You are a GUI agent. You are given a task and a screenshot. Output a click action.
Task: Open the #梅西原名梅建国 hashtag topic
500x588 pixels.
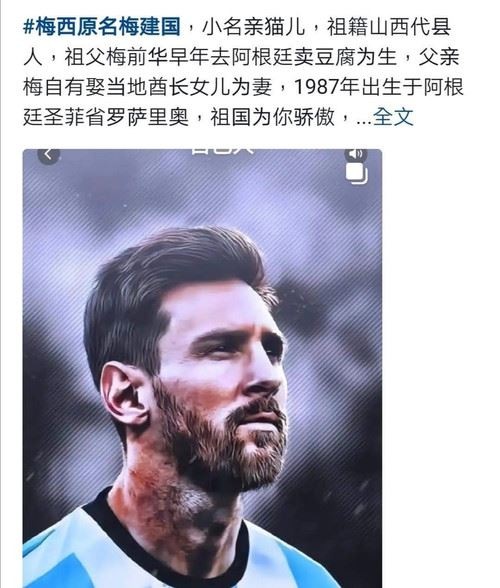click(102, 28)
